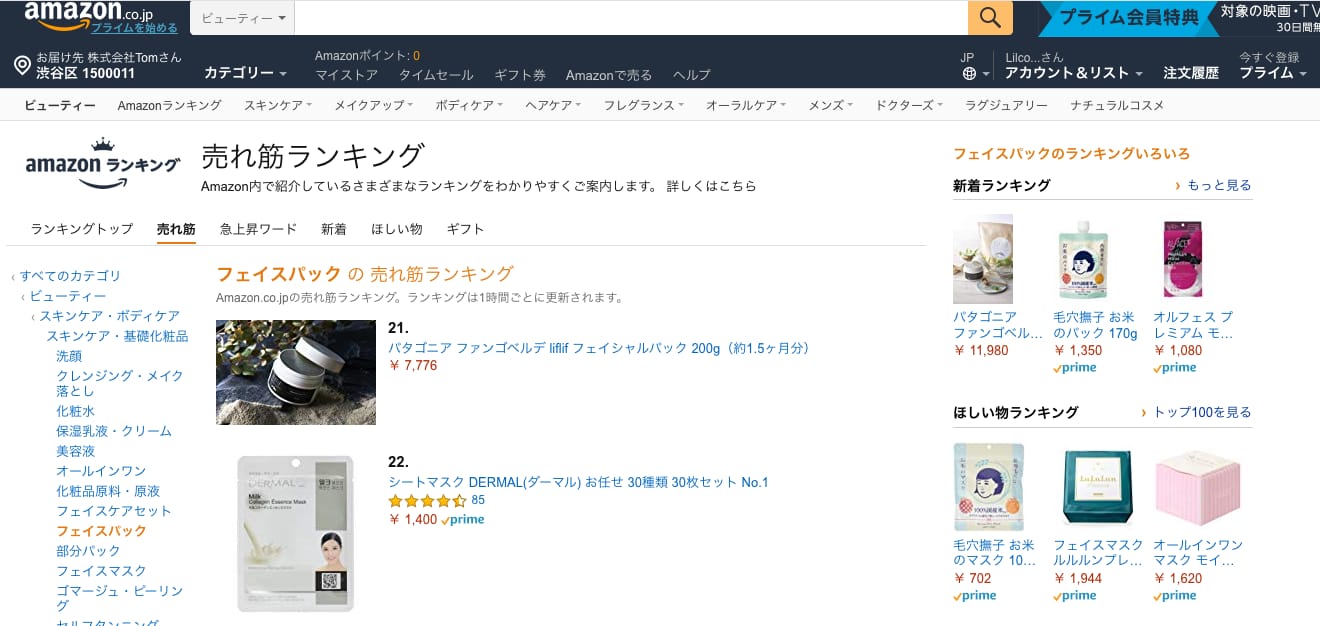Open the スキンケア nav dropdown
The width and height of the screenshot is (1320, 626).
point(278,105)
